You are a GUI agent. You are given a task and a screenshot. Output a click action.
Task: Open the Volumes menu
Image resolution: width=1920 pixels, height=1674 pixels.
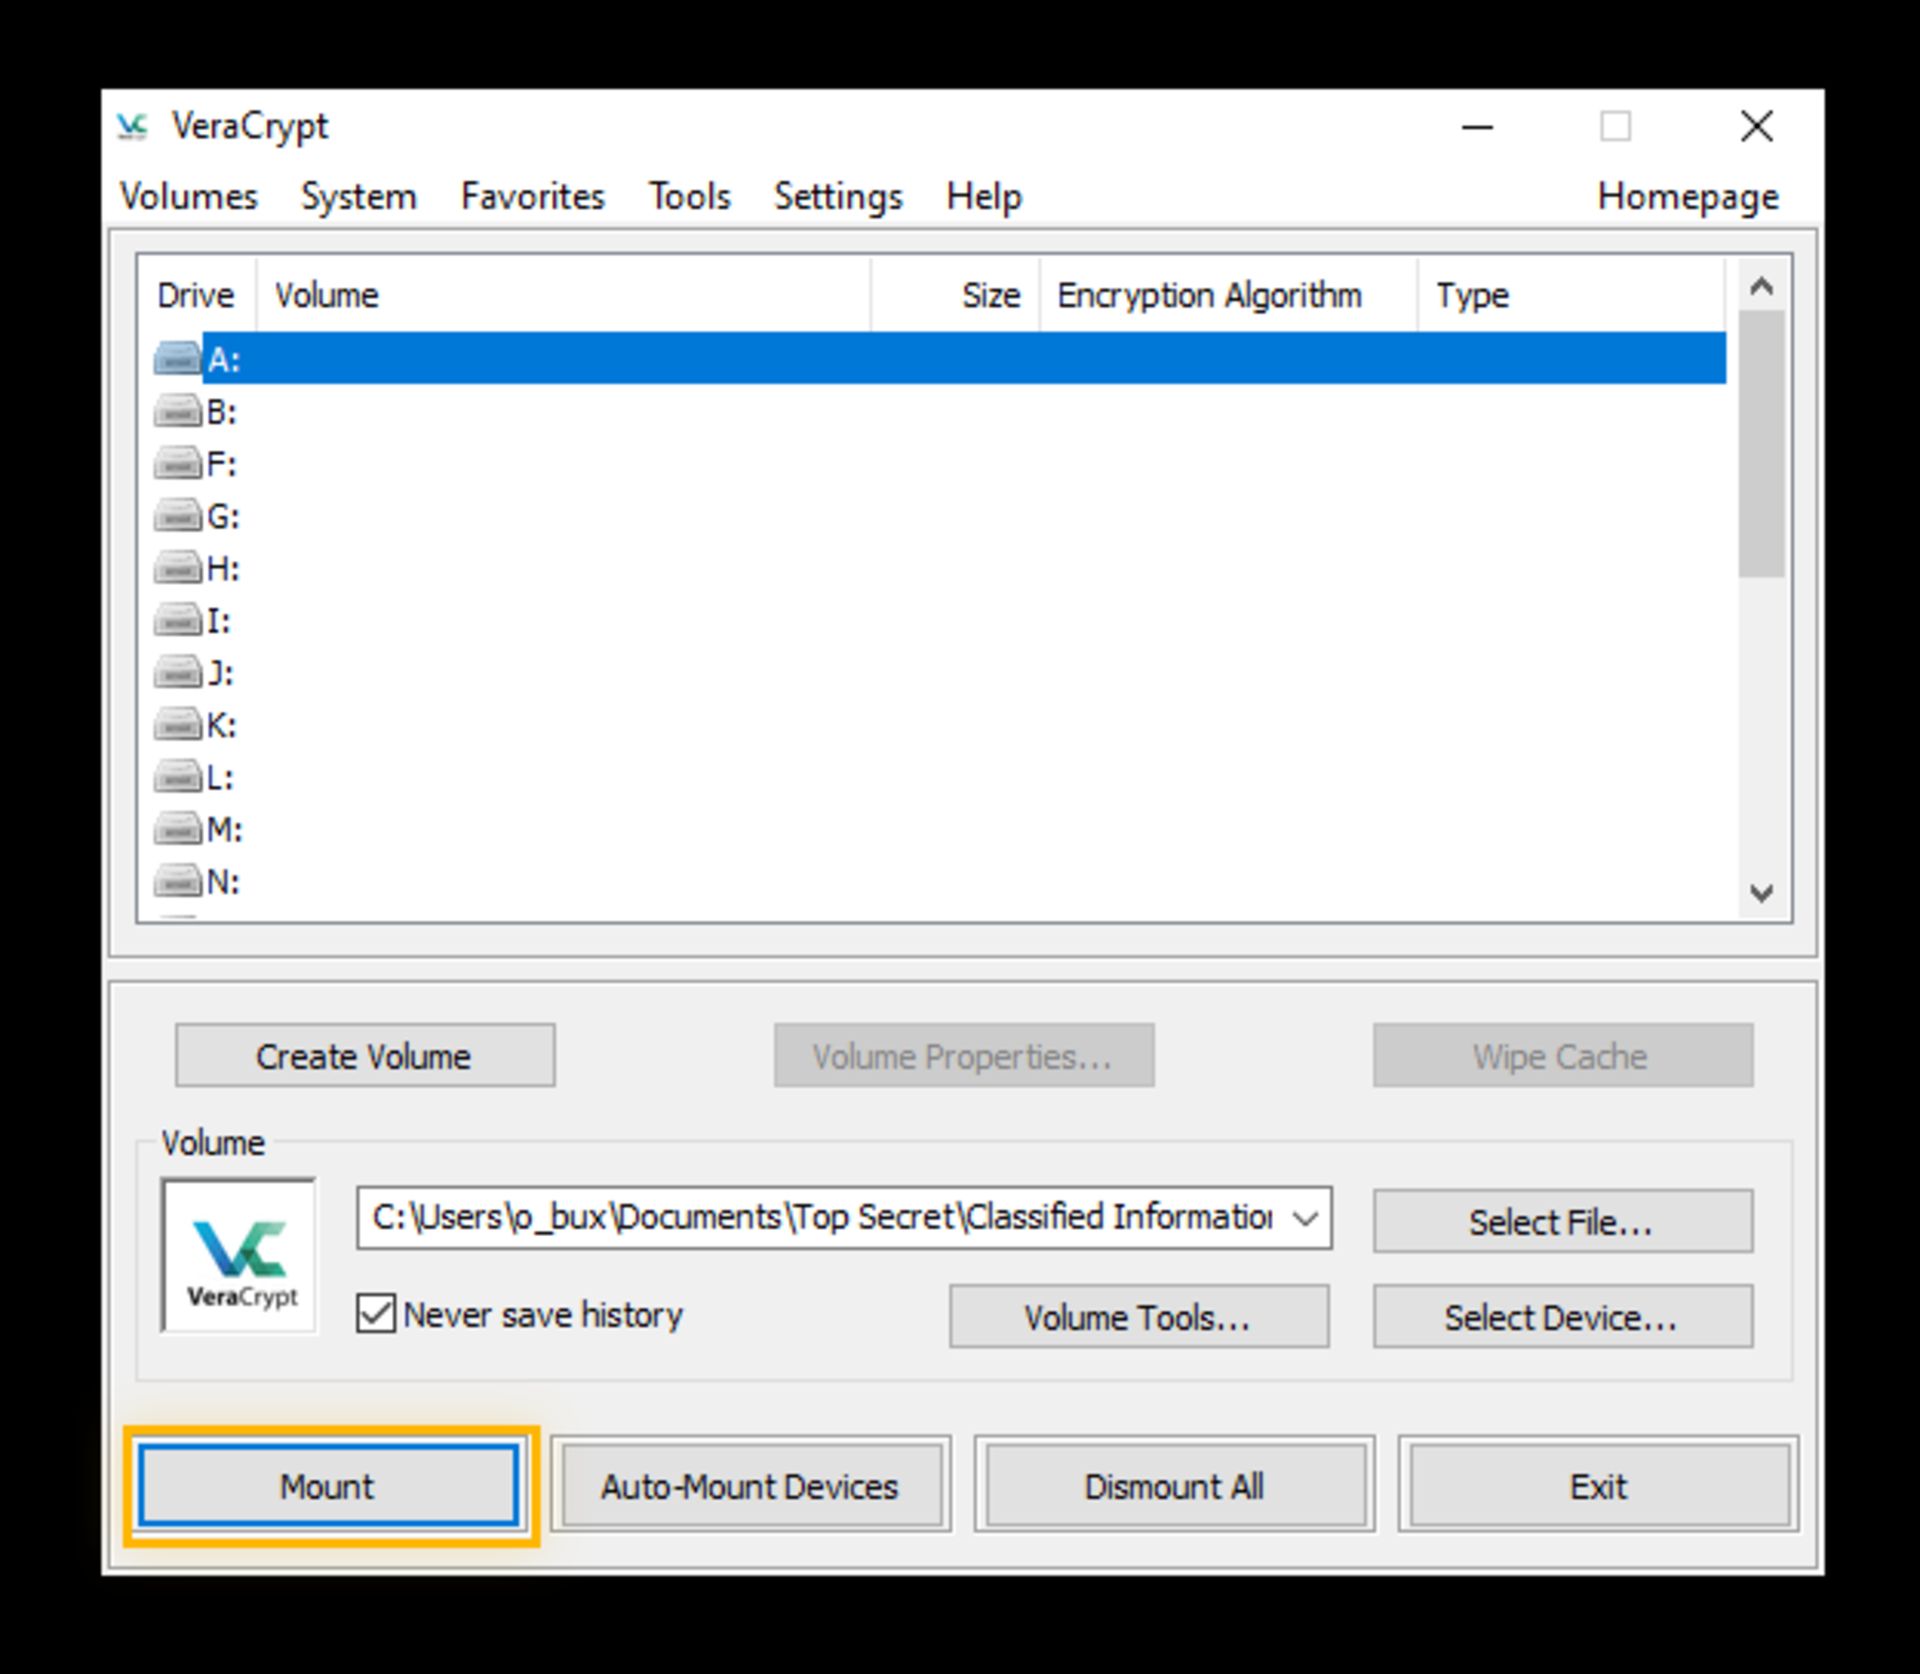pos(189,196)
